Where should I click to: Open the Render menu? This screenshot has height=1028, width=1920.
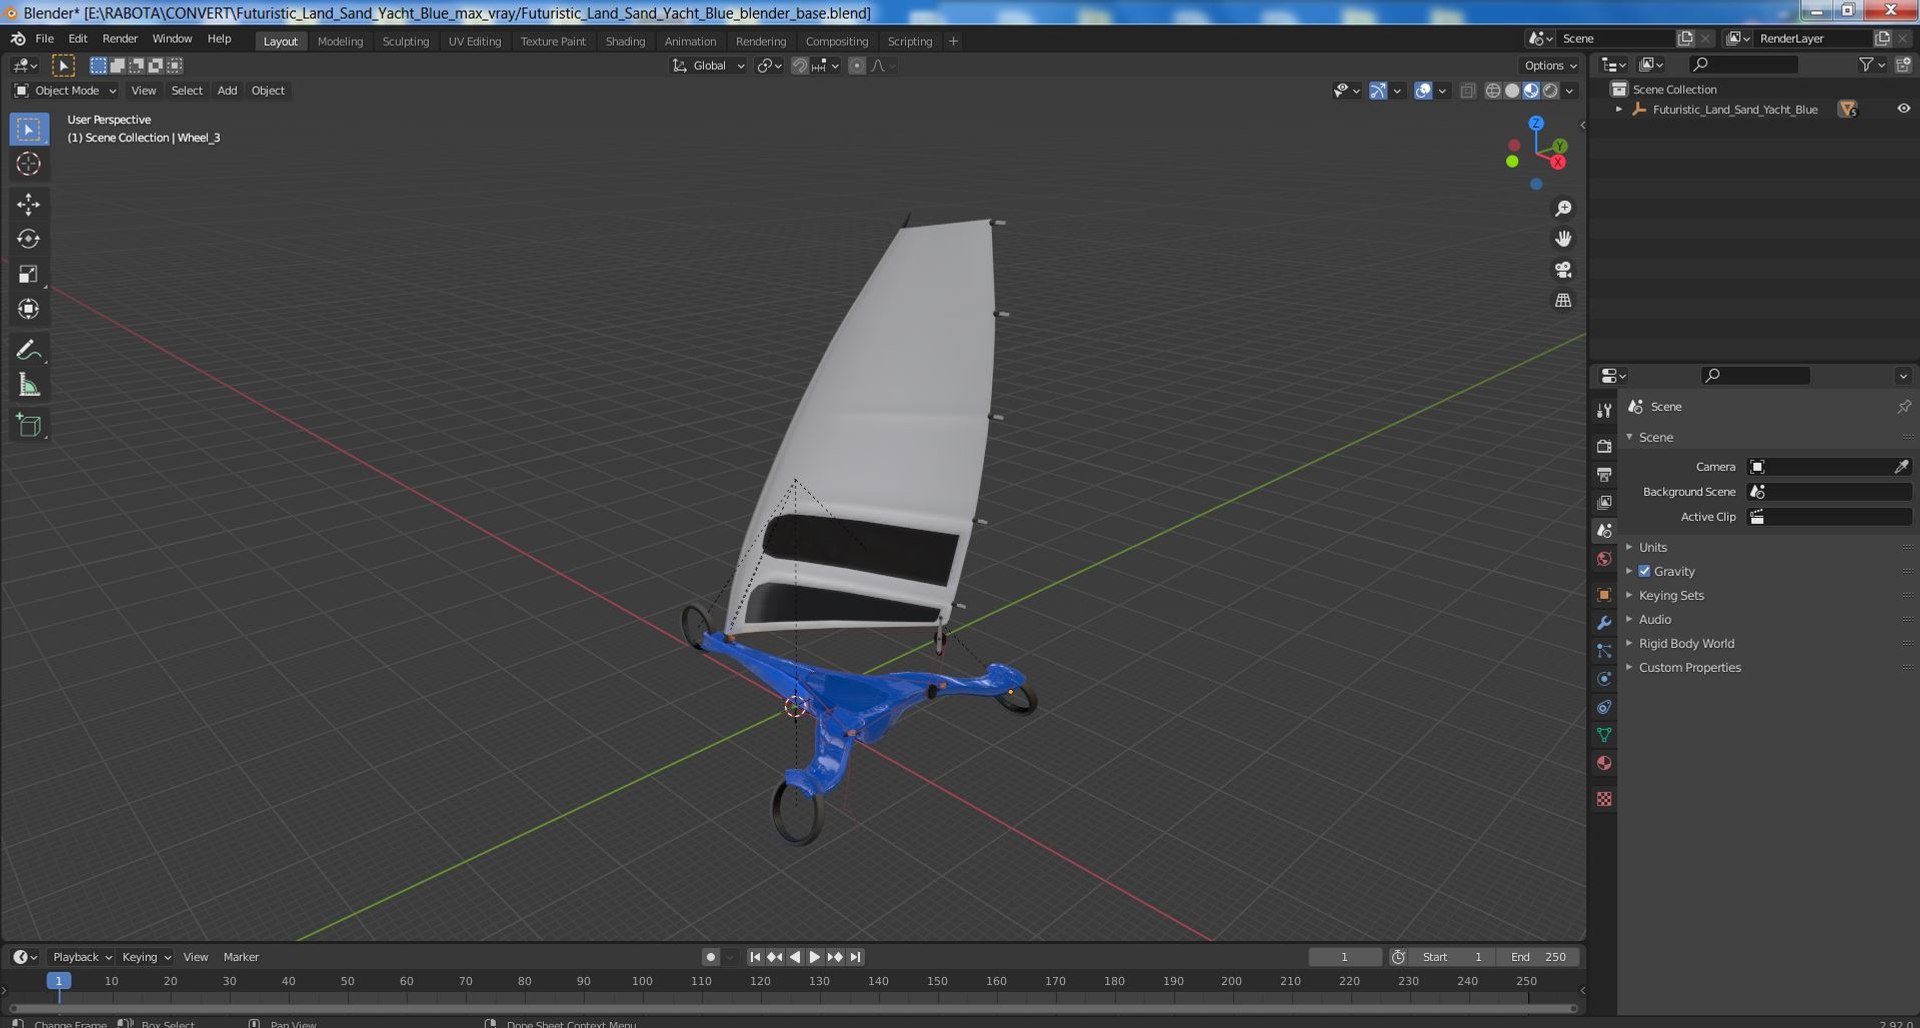(120, 38)
